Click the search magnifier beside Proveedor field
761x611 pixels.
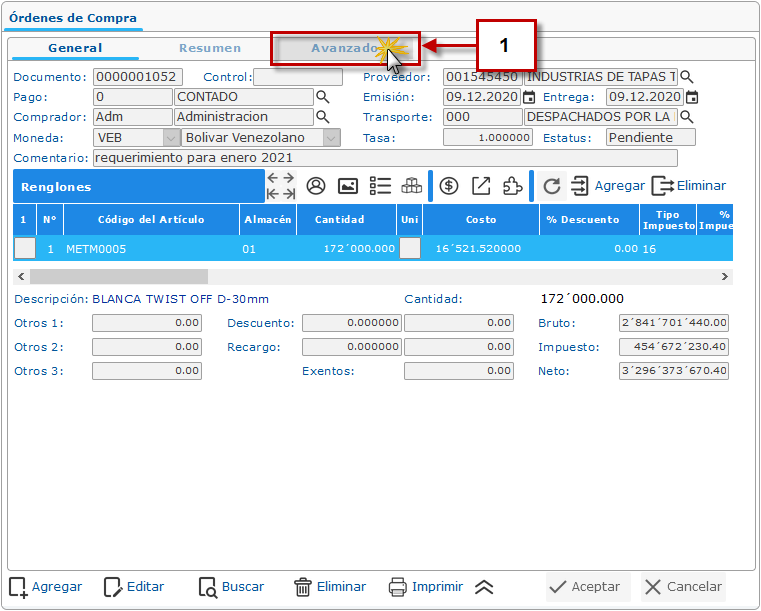[686, 77]
